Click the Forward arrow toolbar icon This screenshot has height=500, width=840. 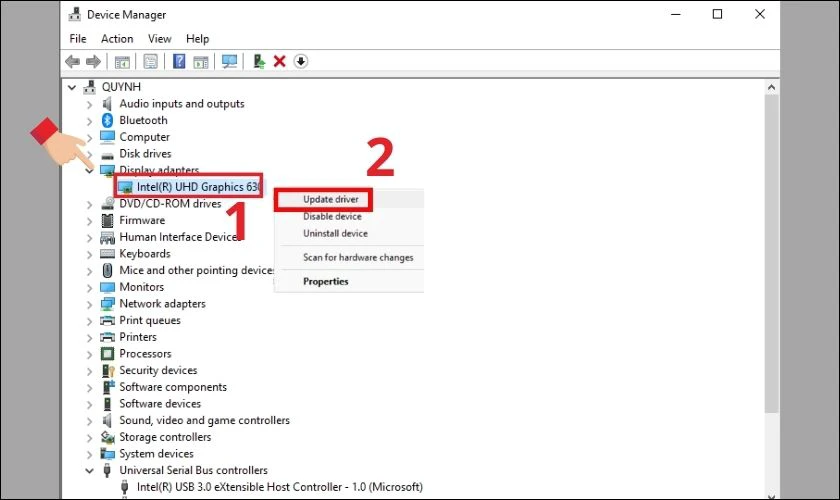pos(93,62)
